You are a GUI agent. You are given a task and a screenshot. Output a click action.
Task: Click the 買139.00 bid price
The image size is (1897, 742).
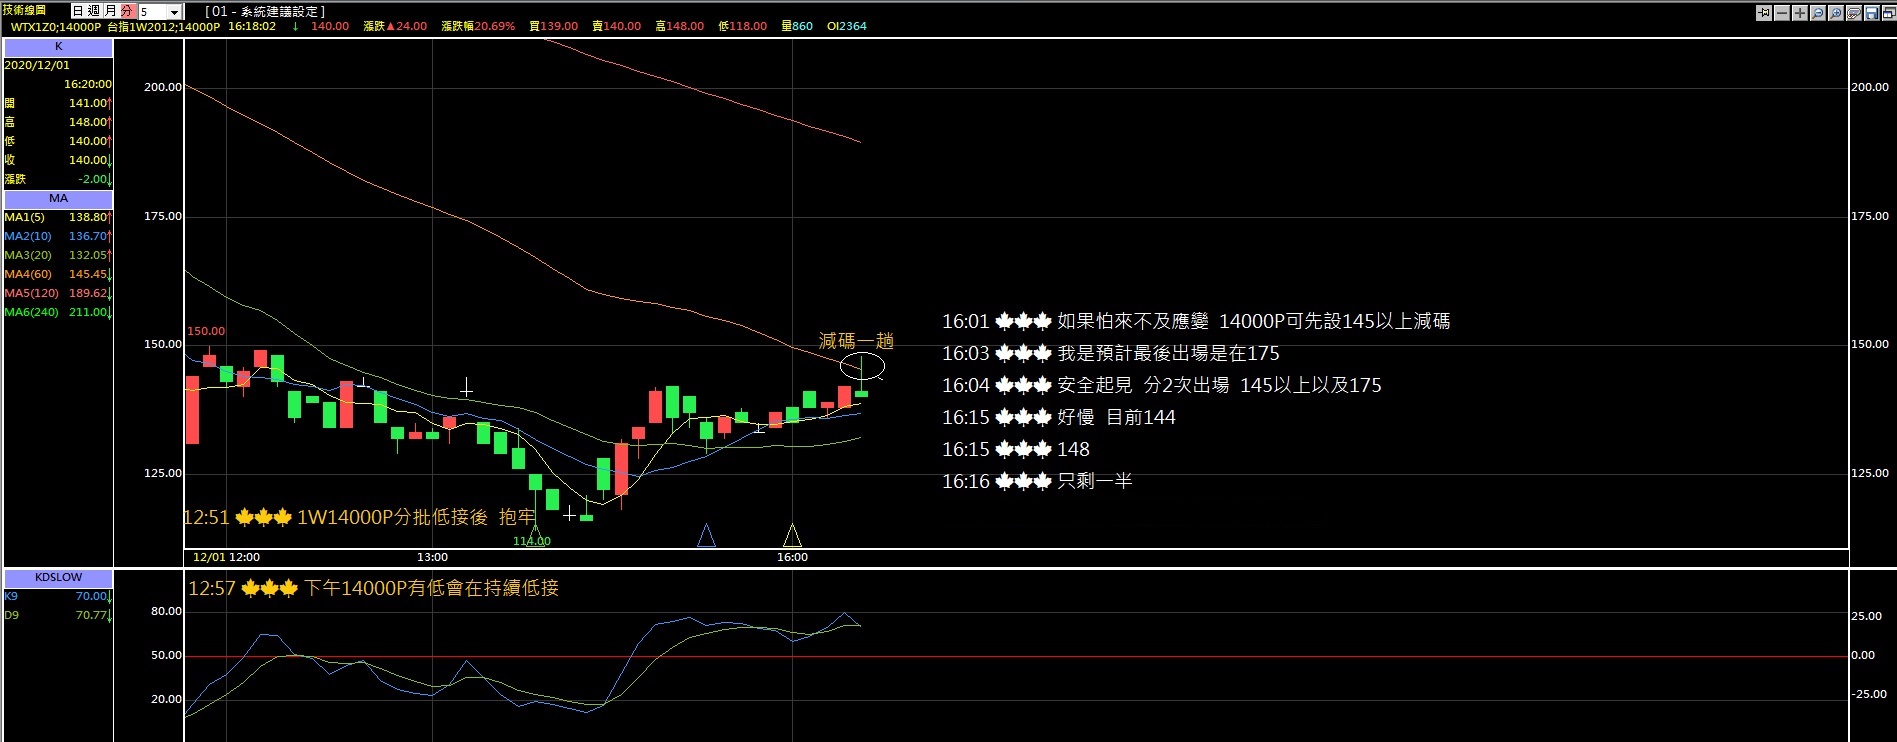click(553, 26)
